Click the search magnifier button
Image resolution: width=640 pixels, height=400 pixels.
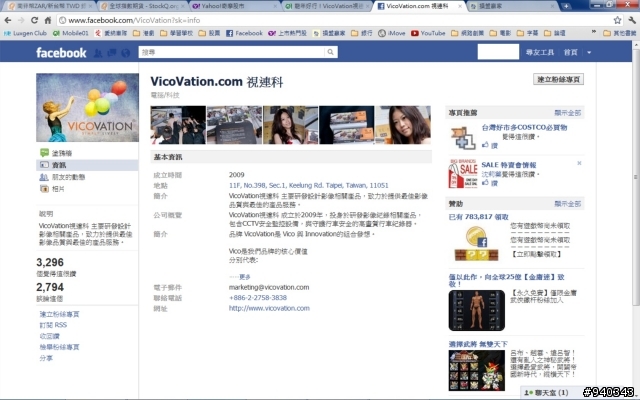330,52
